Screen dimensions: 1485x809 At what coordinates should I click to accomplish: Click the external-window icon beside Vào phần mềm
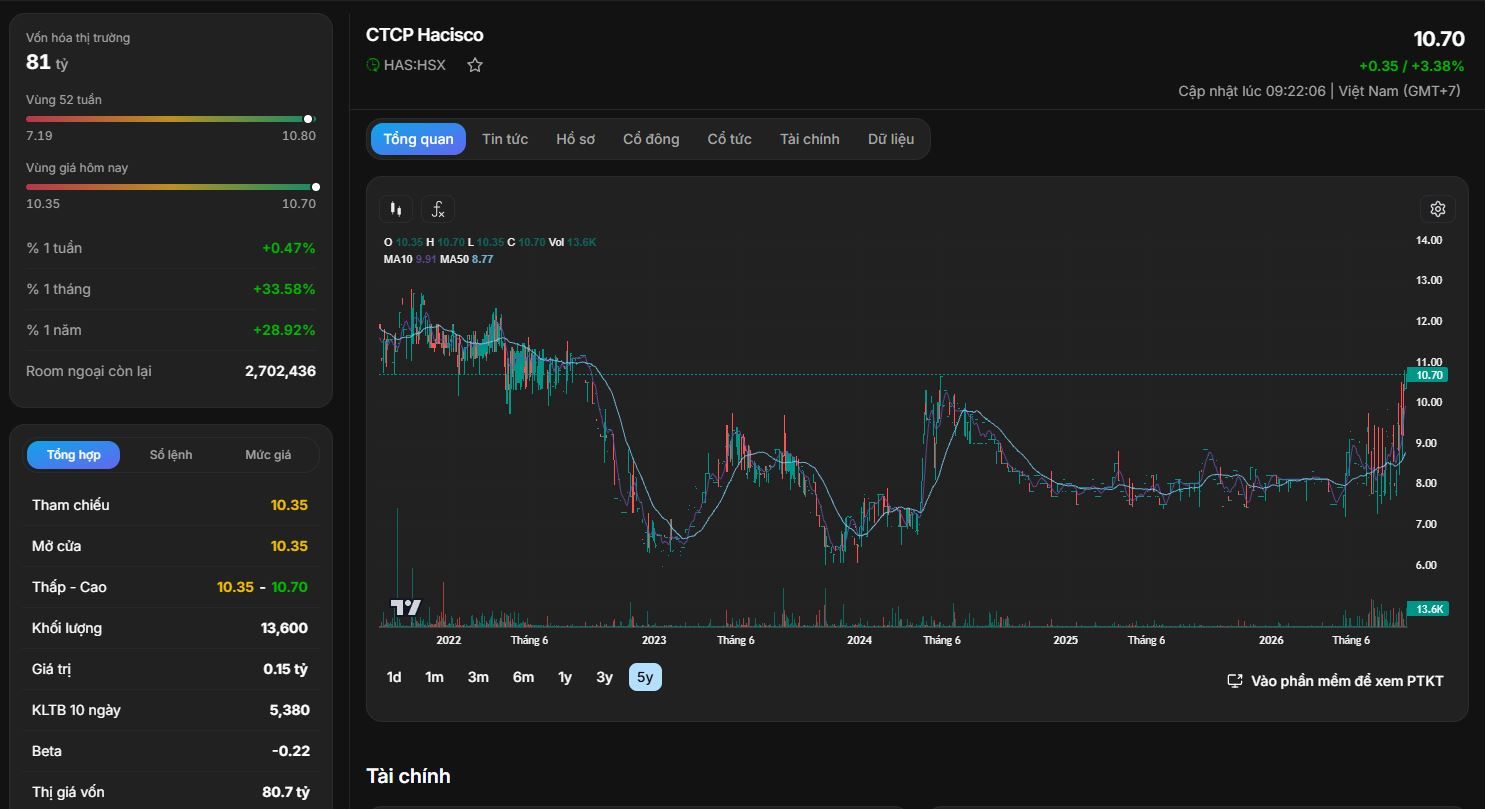click(1235, 681)
